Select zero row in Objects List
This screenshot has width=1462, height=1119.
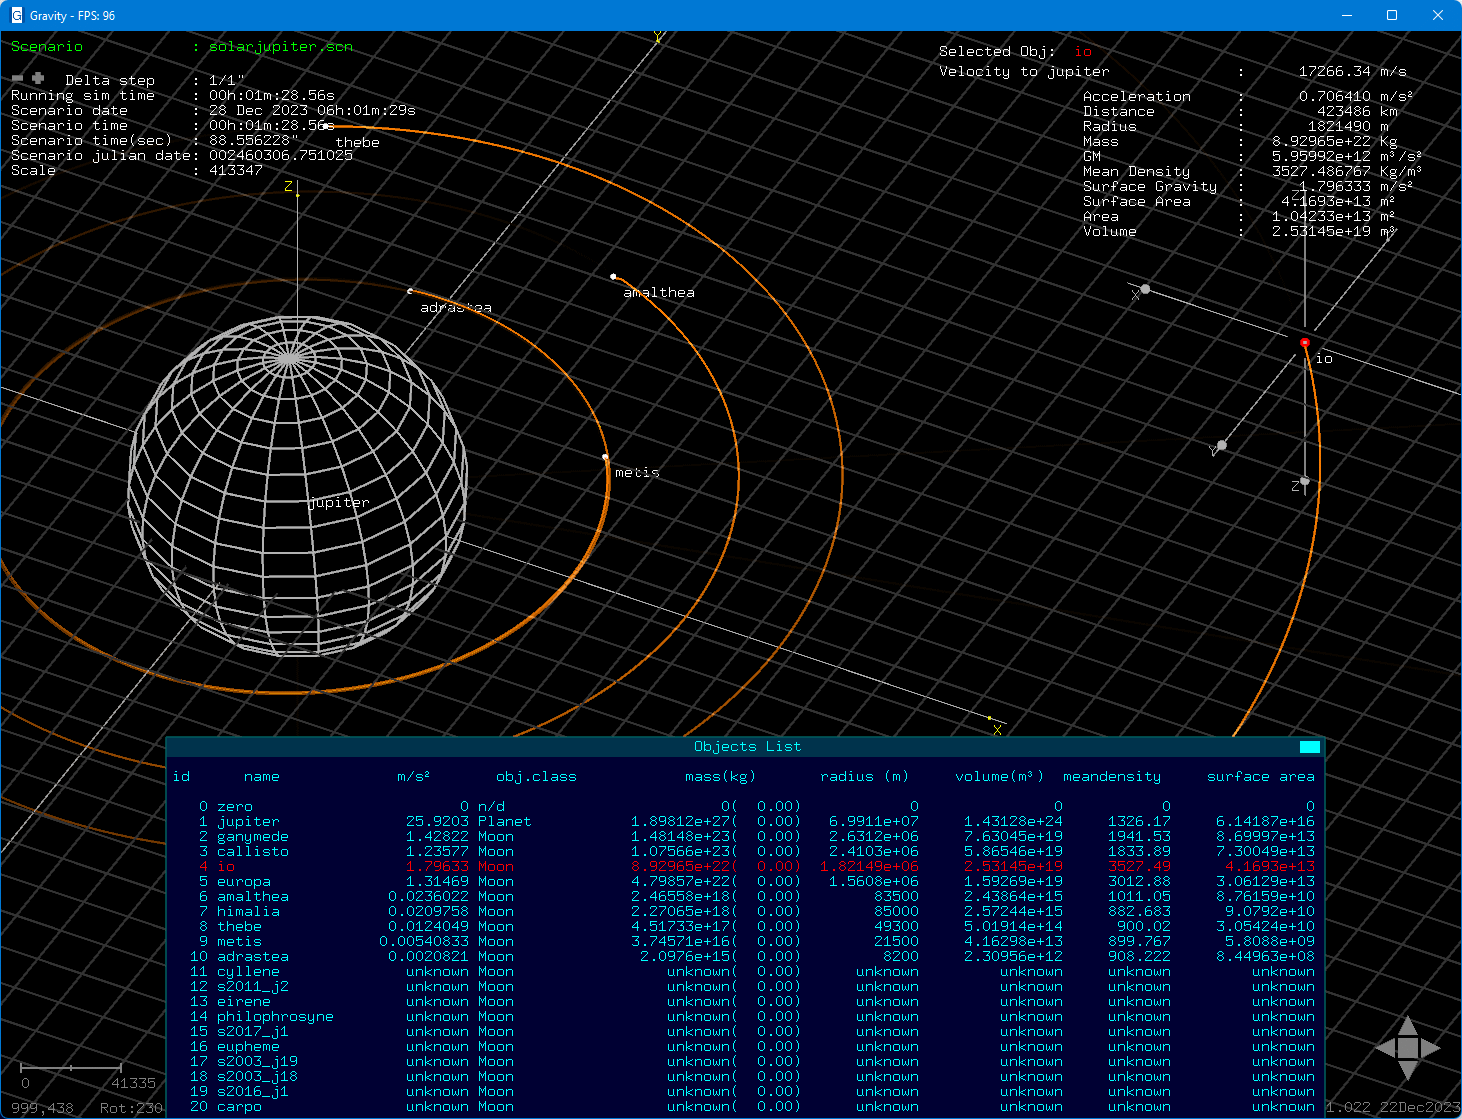pyautogui.click(x=745, y=807)
